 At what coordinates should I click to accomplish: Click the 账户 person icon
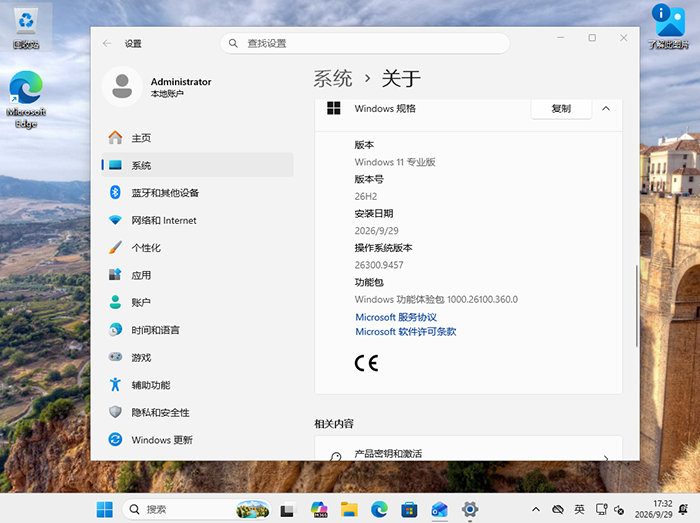[115, 302]
